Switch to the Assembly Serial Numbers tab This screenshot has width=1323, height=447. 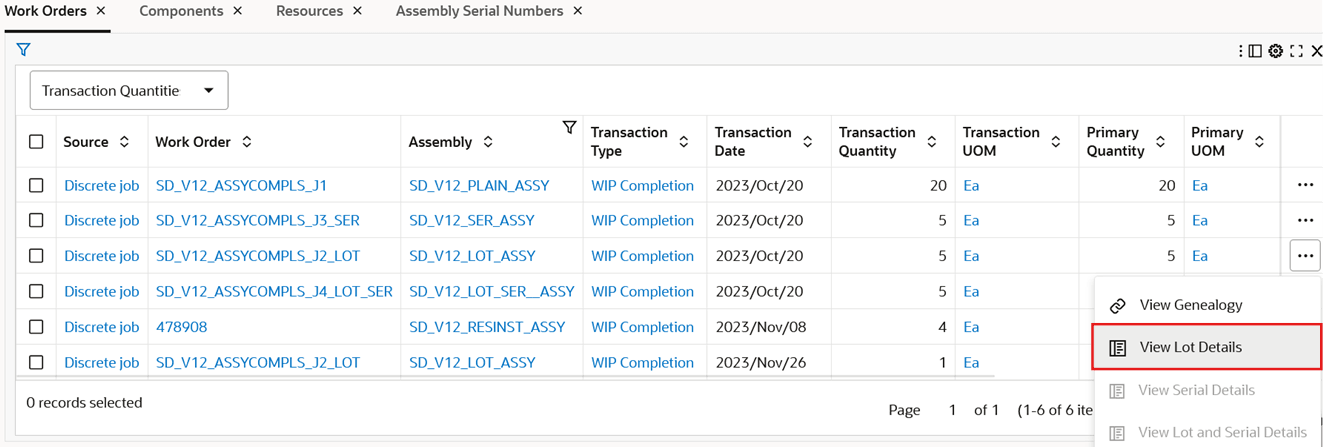click(479, 11)
